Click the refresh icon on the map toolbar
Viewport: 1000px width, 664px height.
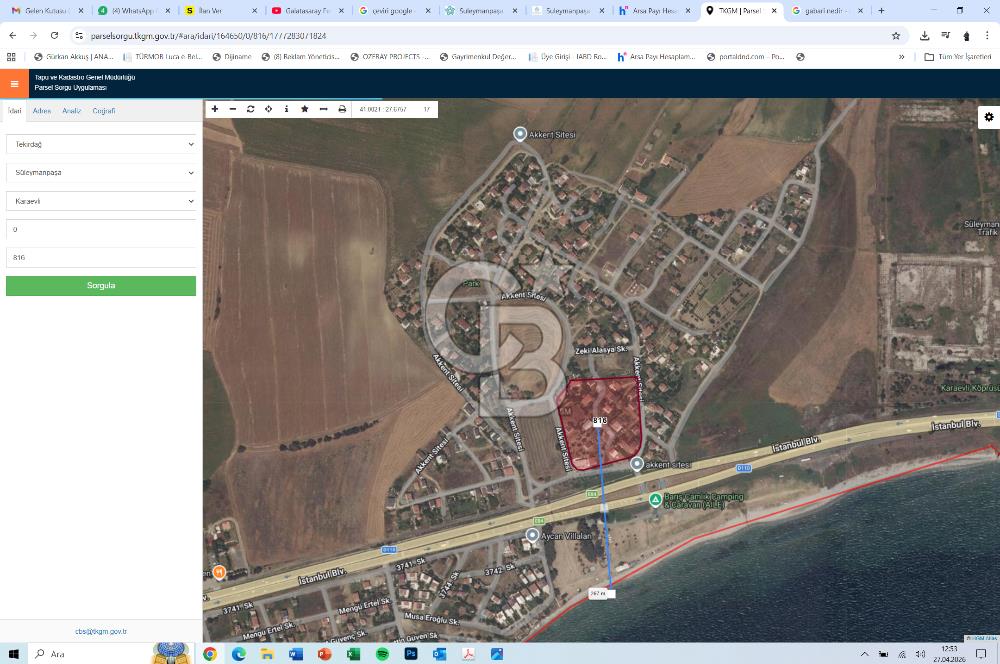click(x=251, y=108)
